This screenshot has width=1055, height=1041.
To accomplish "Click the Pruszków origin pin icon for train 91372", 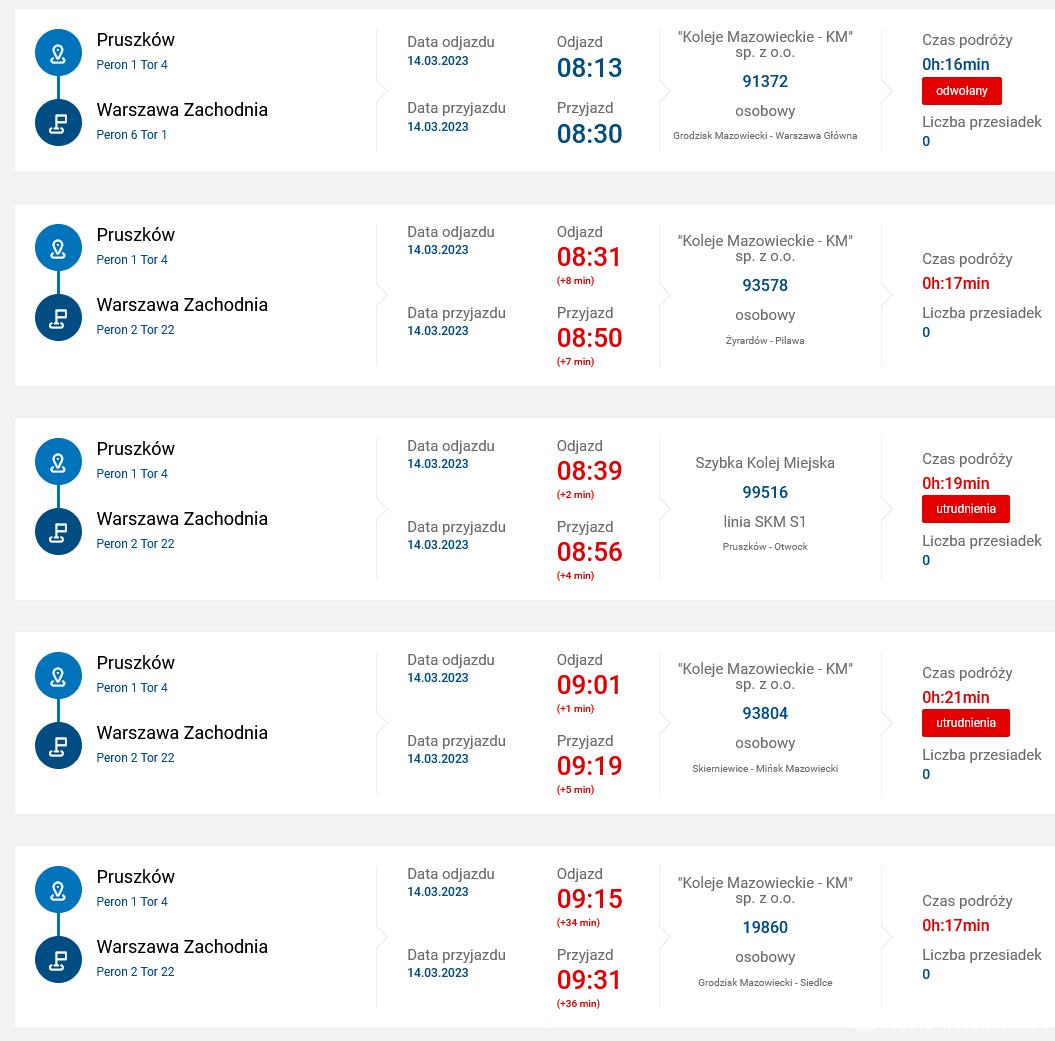I will tap(59, 52).
